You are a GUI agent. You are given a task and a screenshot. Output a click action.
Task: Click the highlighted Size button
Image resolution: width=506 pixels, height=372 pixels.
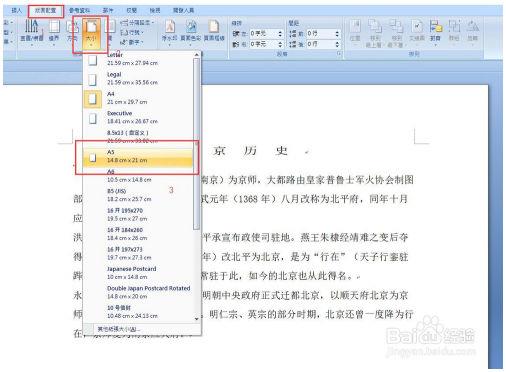click(x=91, y=33)
